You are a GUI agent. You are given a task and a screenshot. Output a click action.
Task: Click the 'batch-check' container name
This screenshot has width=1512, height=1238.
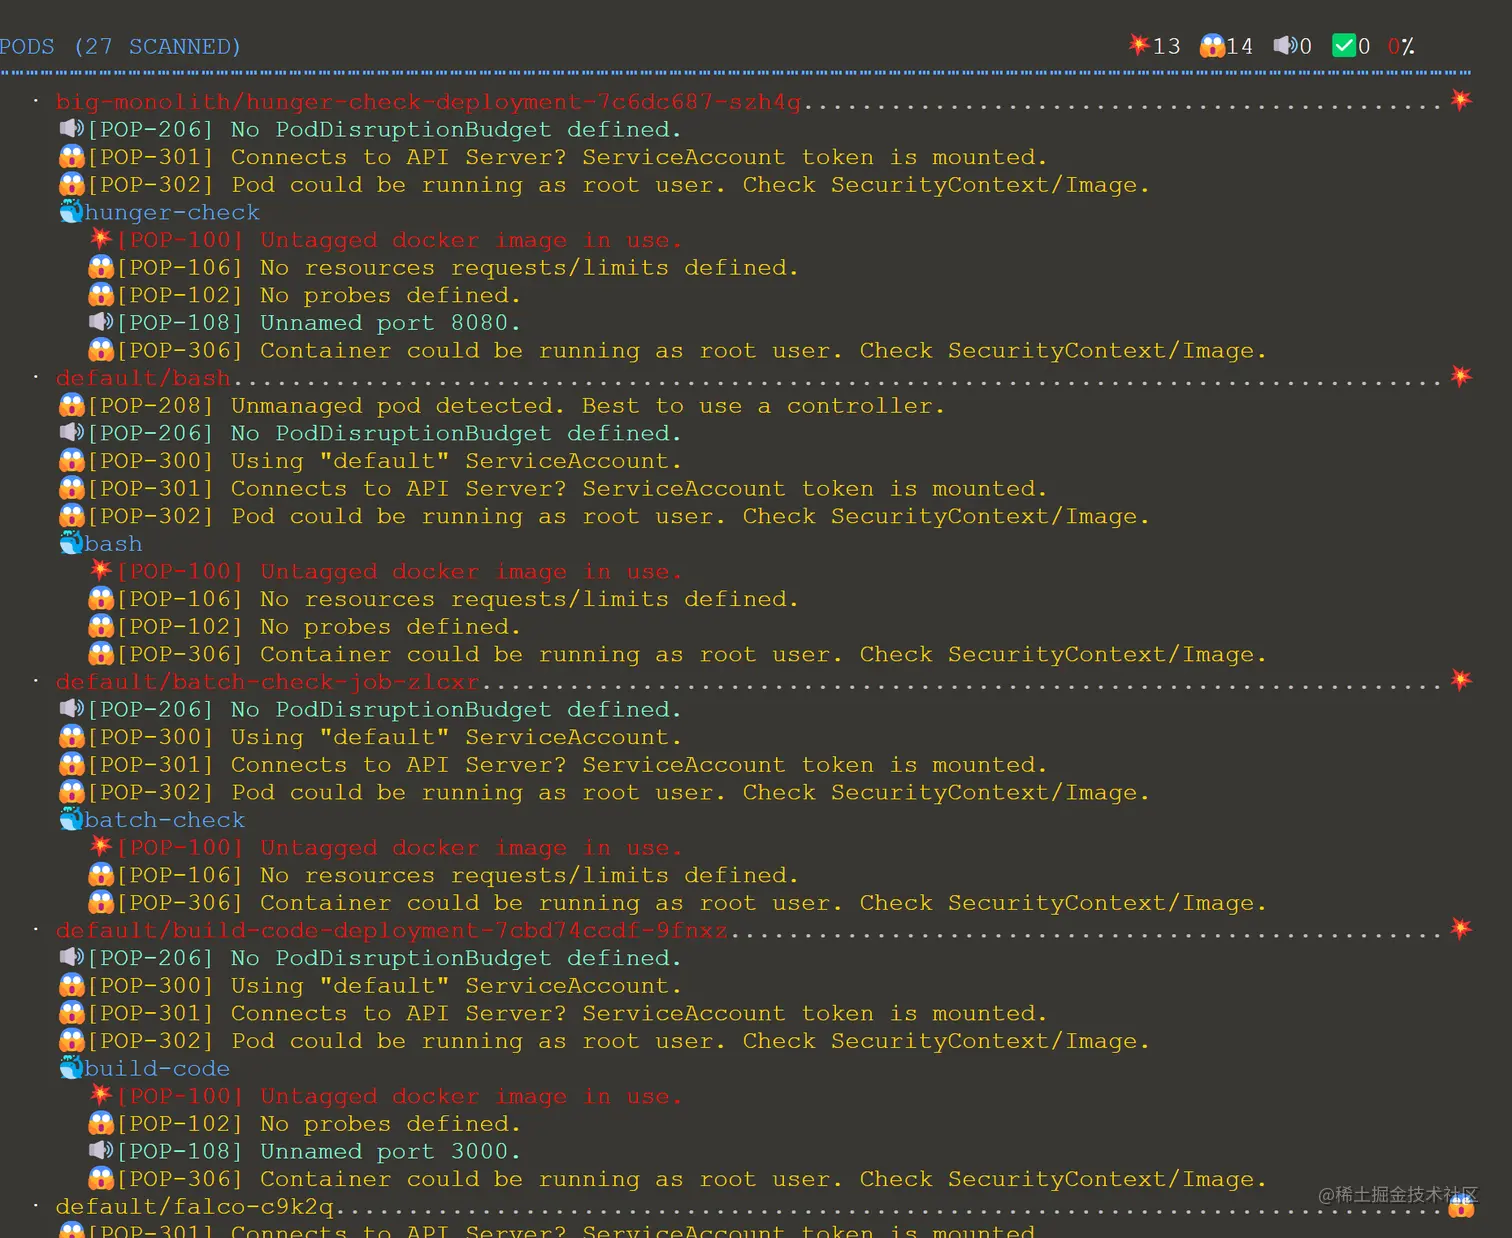164,820
